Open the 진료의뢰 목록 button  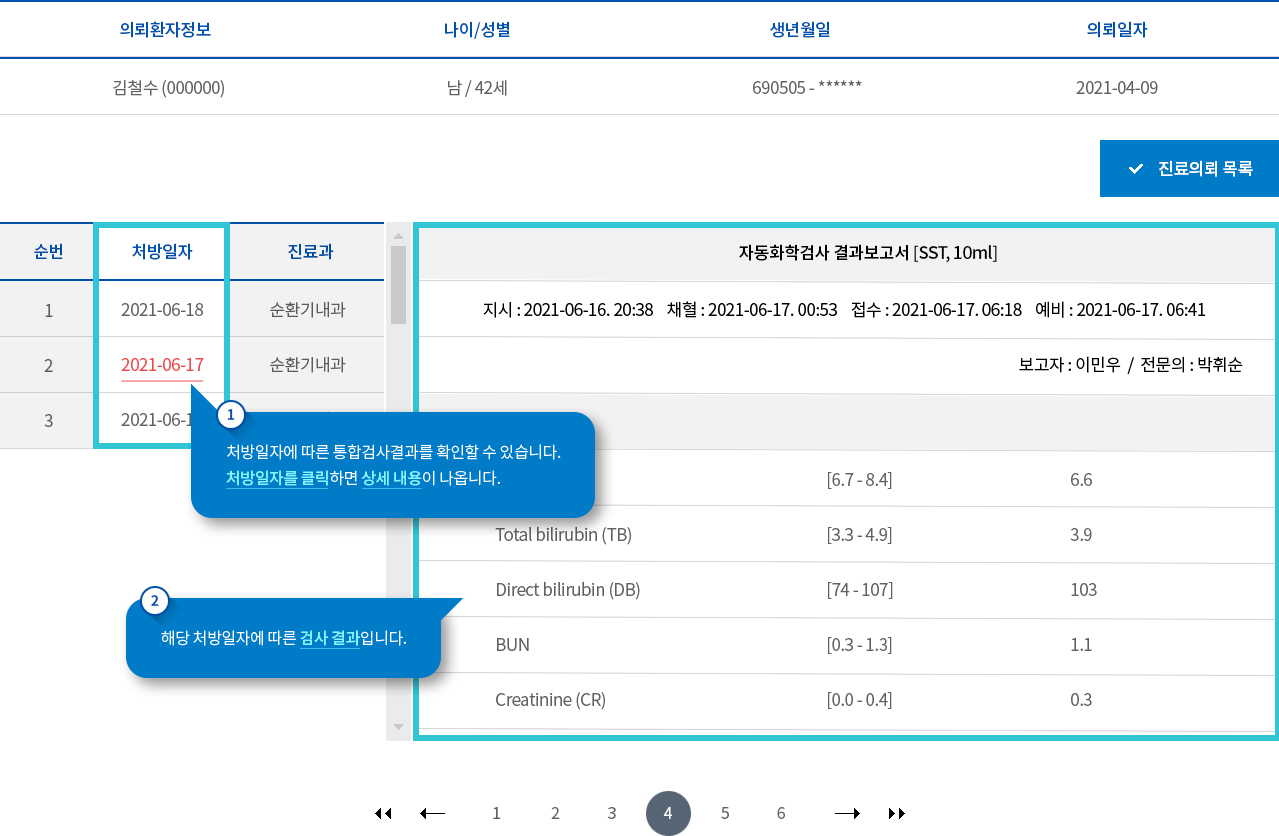(1189, 169)
